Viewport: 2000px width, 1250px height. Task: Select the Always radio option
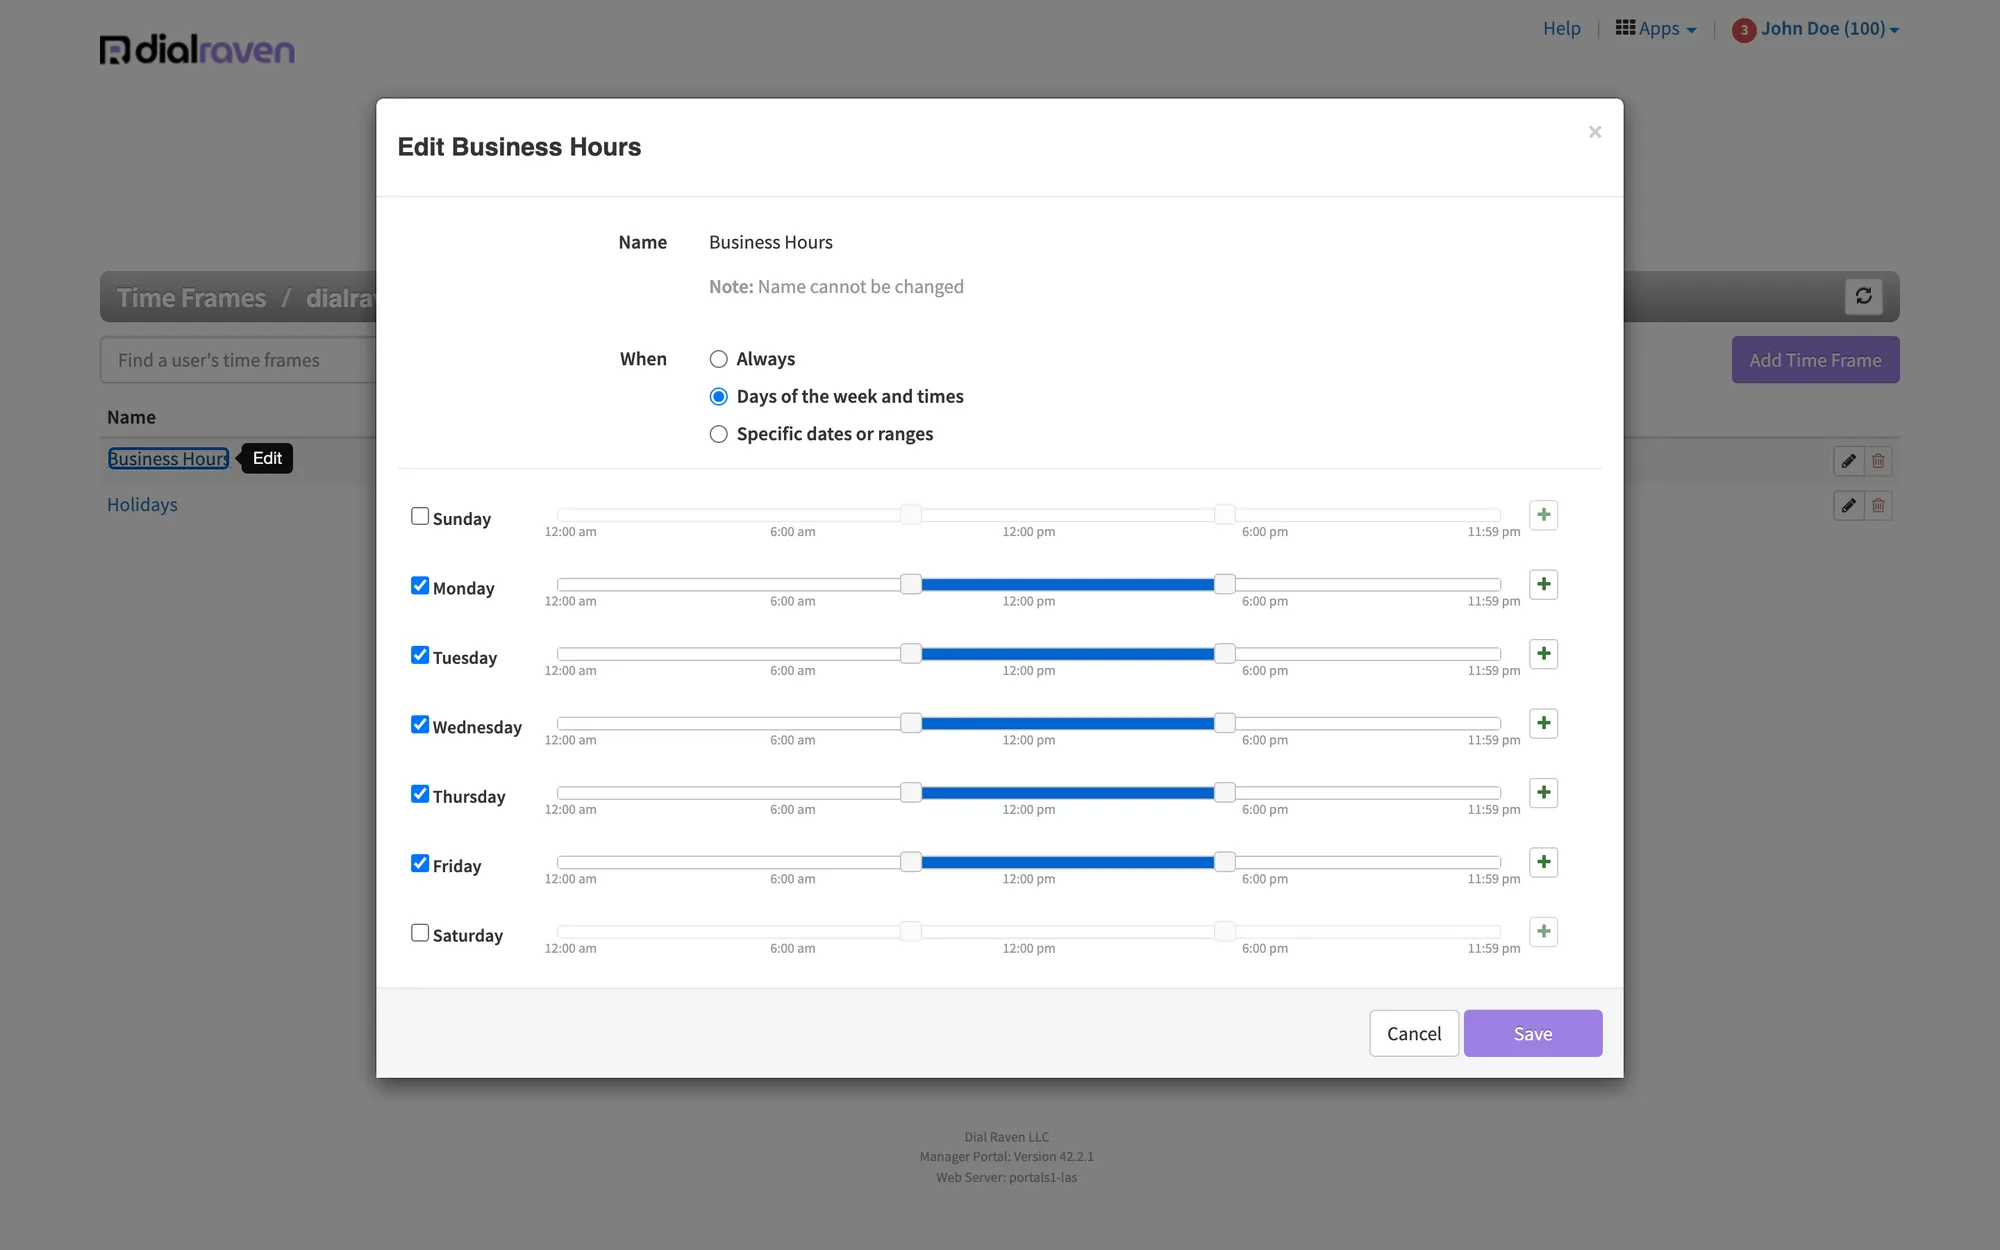pos(718,359)
